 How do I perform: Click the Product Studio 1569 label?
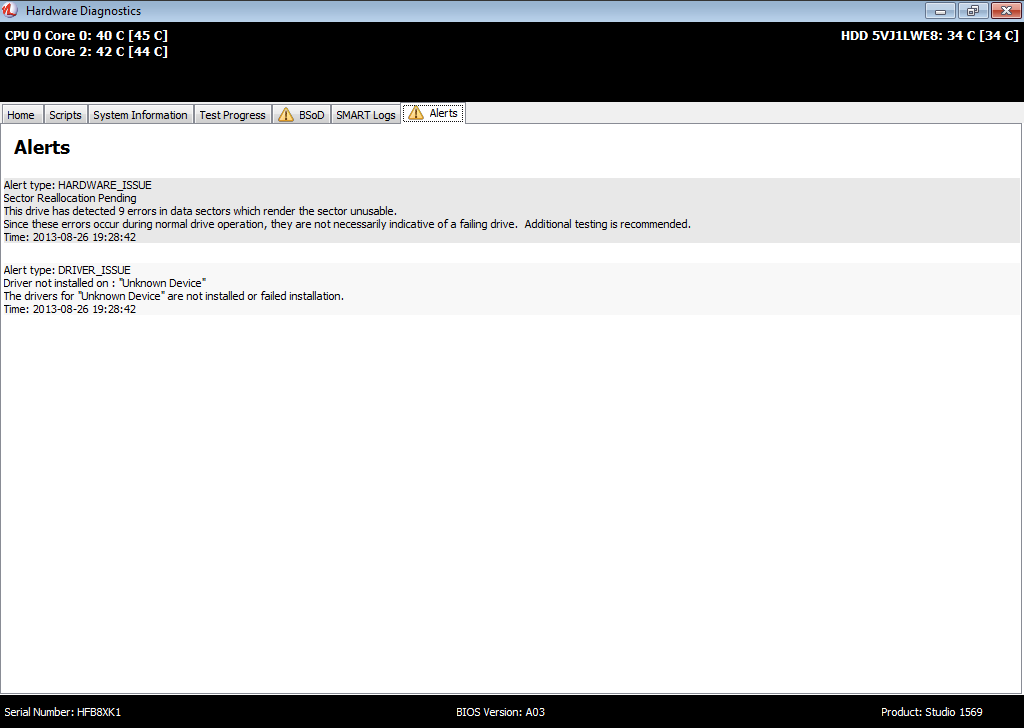coord(931,712)
